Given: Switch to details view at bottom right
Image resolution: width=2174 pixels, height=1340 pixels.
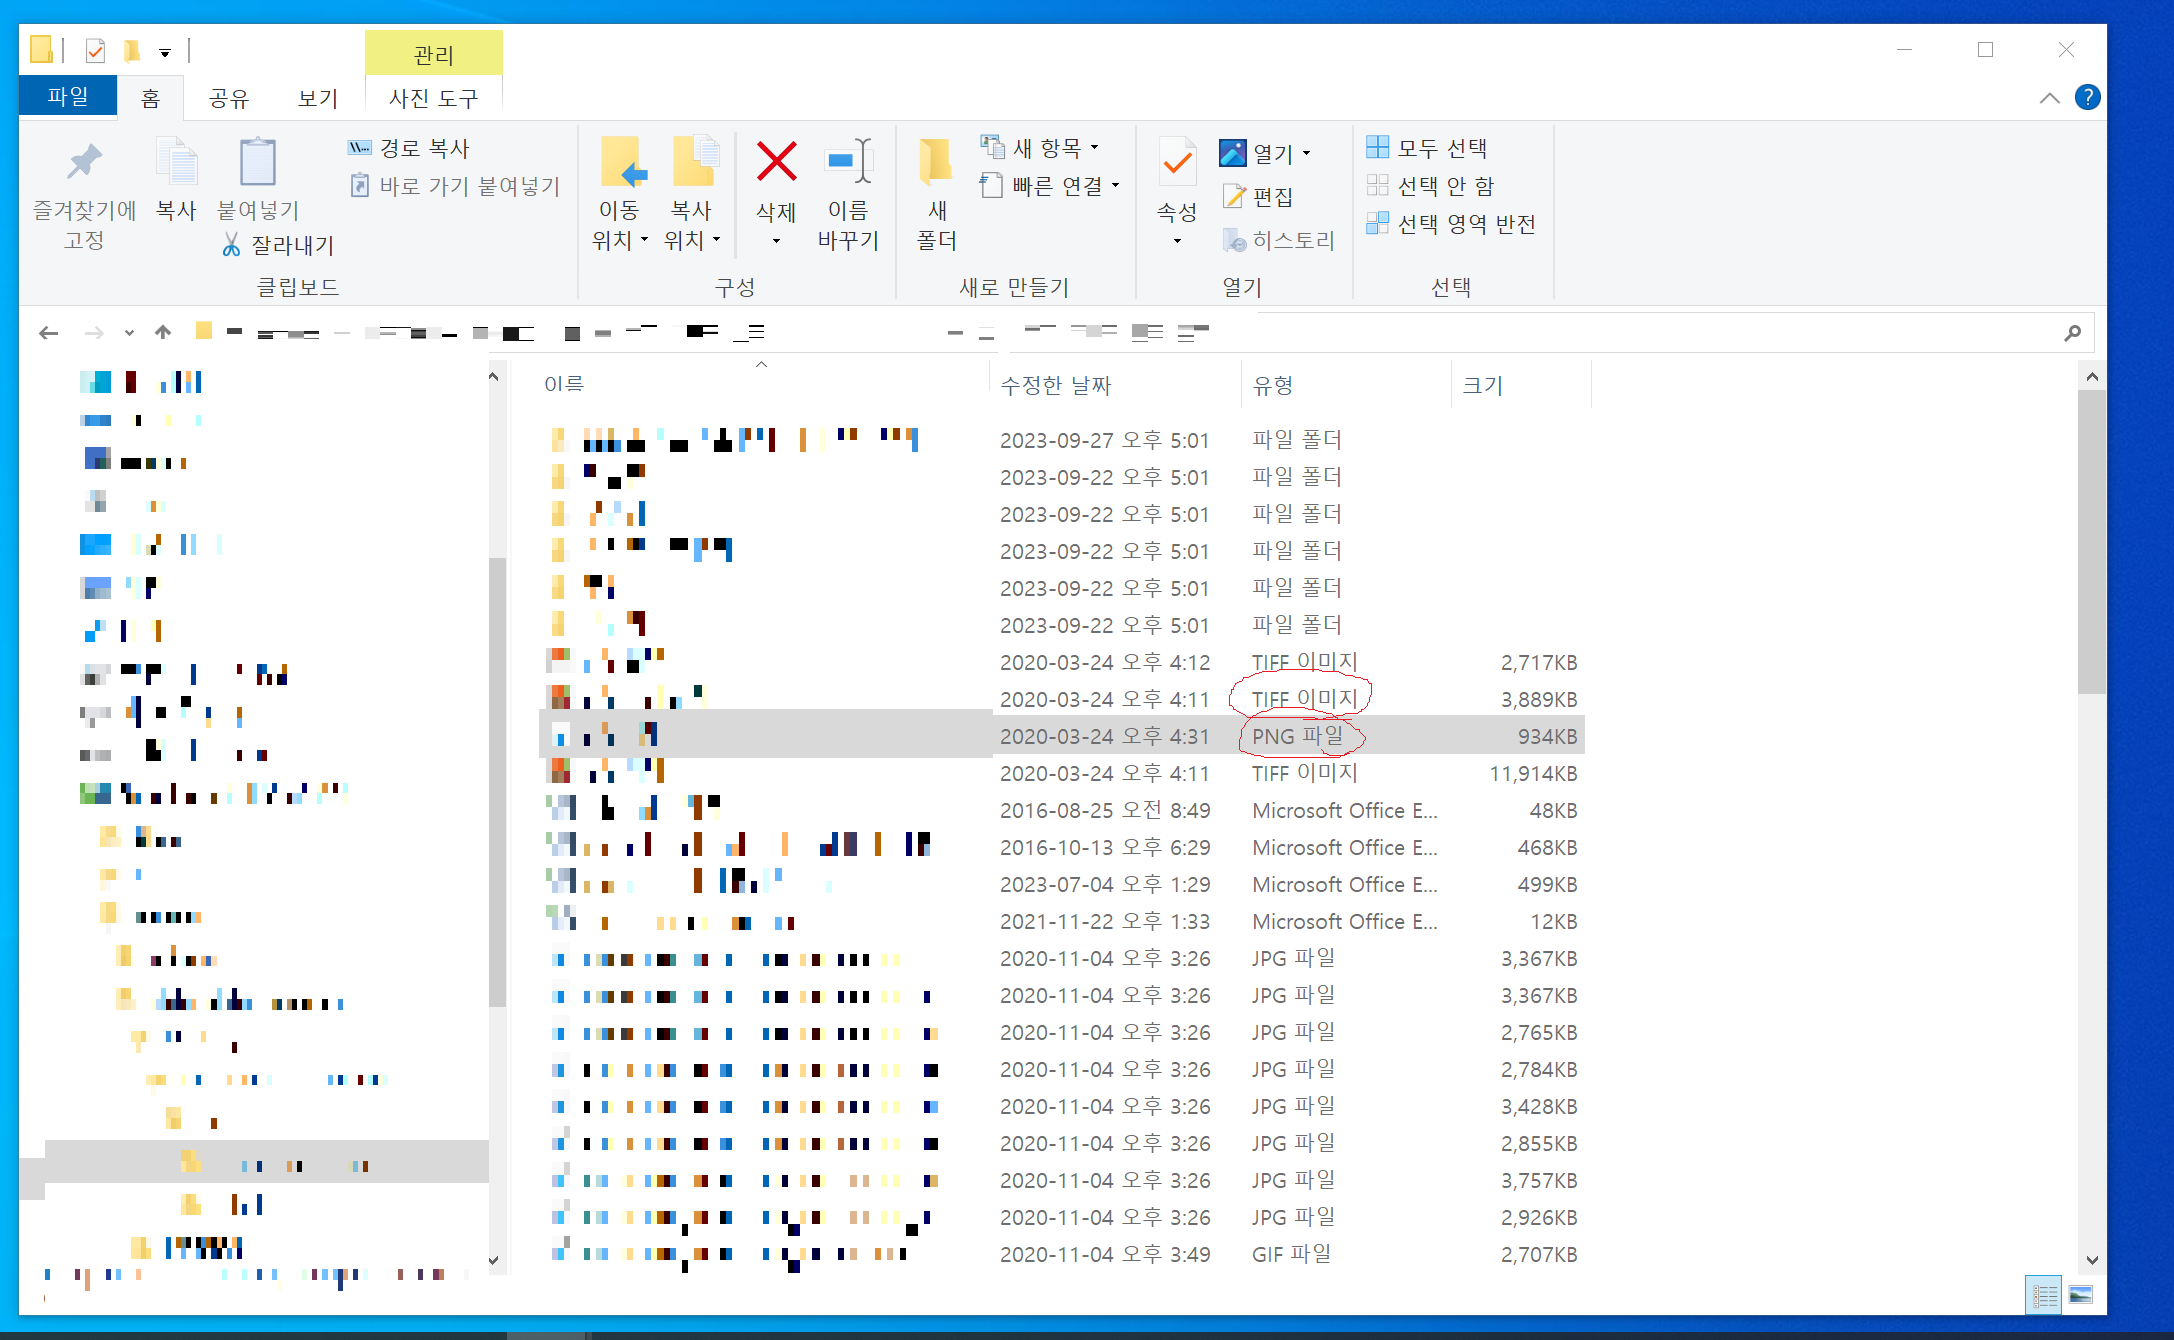Looking at the screenshot, I should tap(2044, 1293).
